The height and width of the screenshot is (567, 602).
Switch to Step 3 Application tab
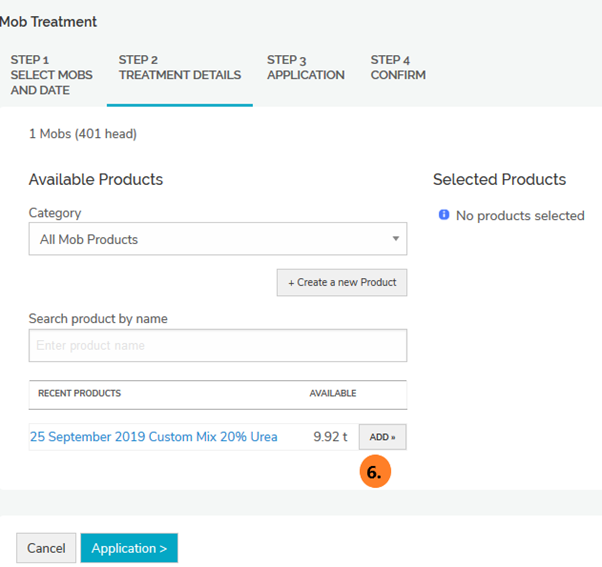point(305,68)
